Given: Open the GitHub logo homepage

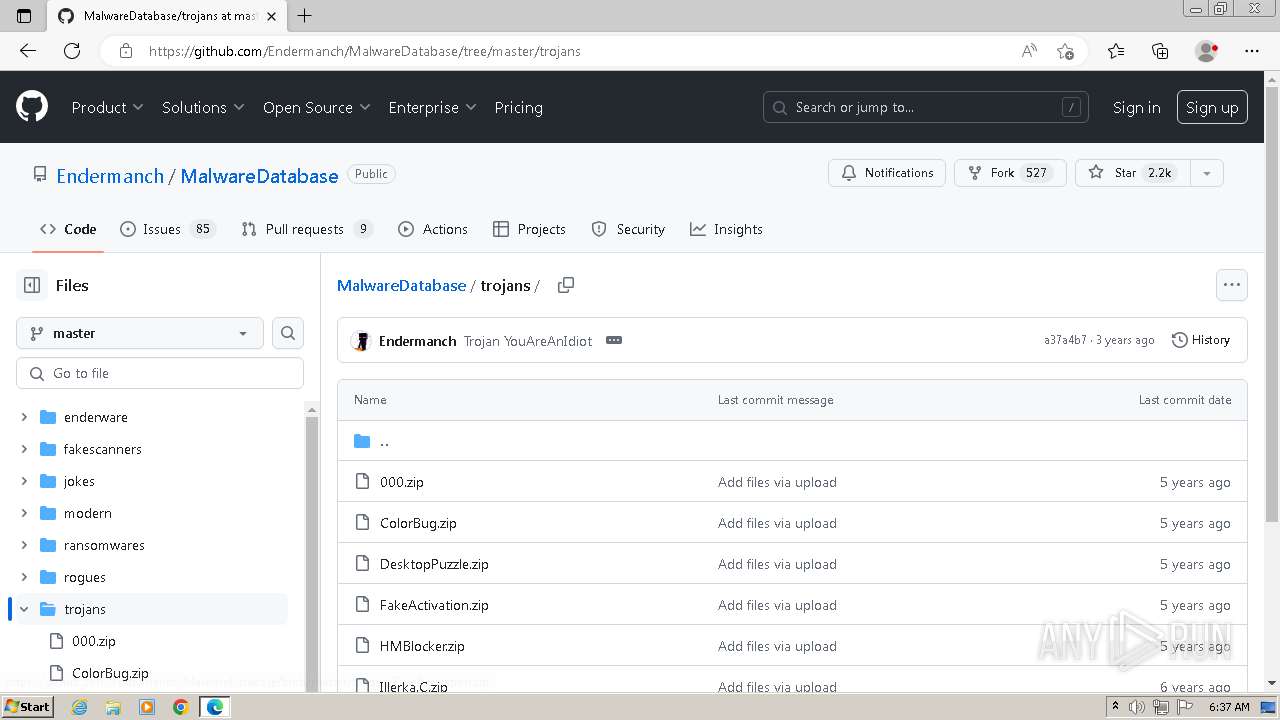Looking at the screenshot, I should [x=32, y=107].
